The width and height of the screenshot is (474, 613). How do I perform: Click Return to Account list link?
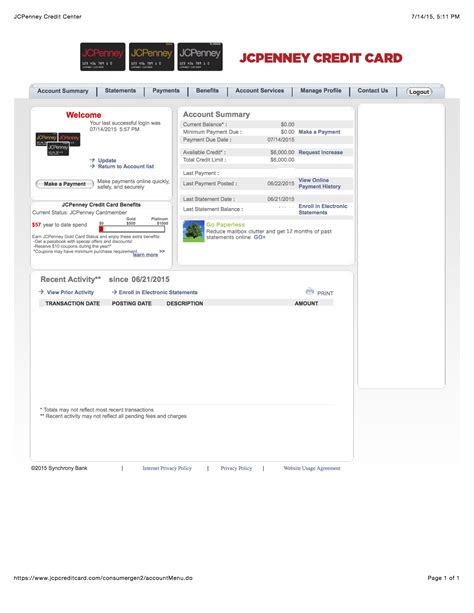126,166
